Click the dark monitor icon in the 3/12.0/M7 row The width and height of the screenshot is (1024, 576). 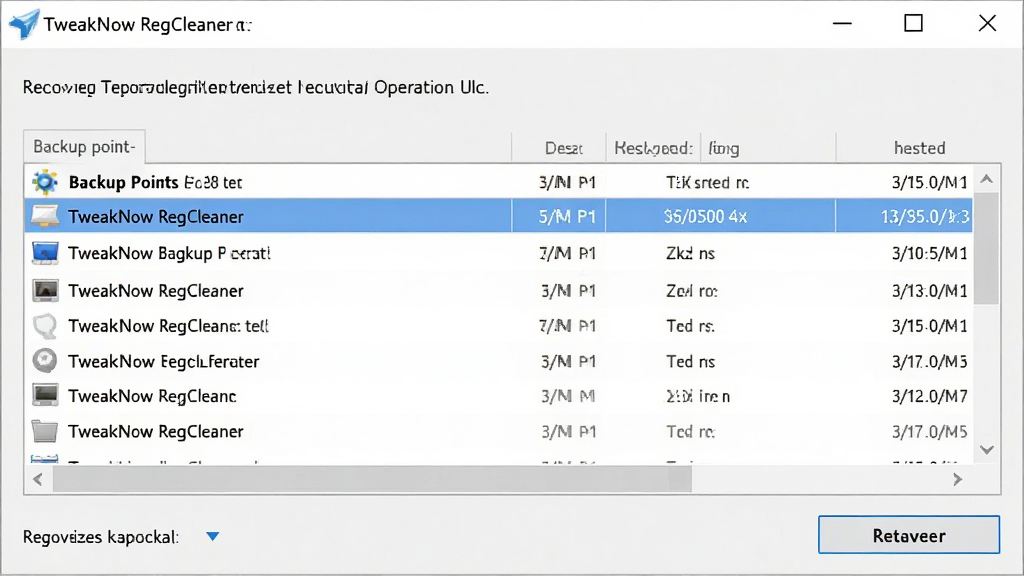[x=45, y=396]
